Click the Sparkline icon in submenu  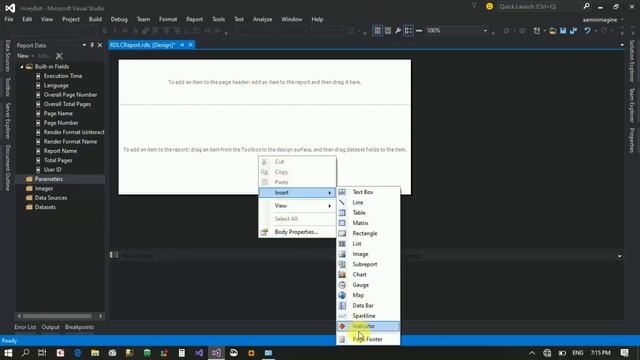point(342,316)
